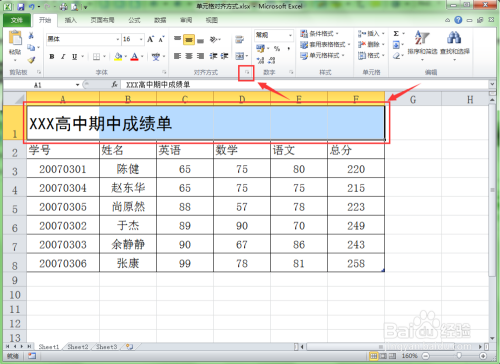Open 条件格式 conditional formatting
500x364 pixels.
pos(319,34)
